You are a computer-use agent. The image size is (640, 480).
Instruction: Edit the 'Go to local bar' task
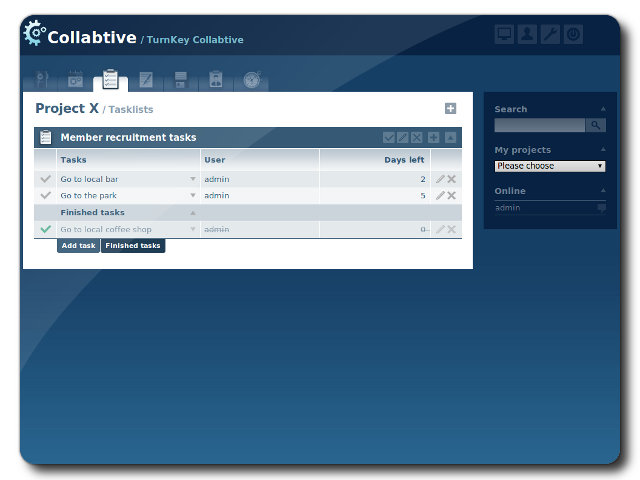coord(440,180)
